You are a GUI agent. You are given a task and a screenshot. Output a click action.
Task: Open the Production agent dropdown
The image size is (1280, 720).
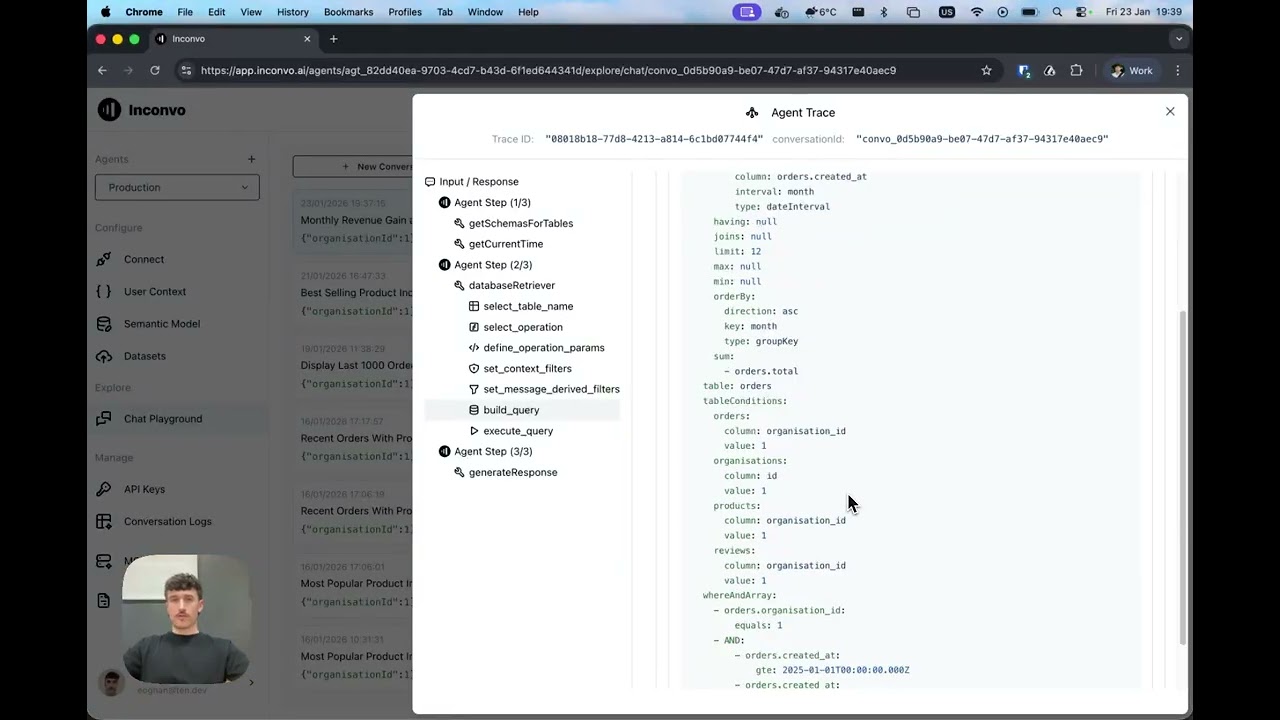(177, 187)
